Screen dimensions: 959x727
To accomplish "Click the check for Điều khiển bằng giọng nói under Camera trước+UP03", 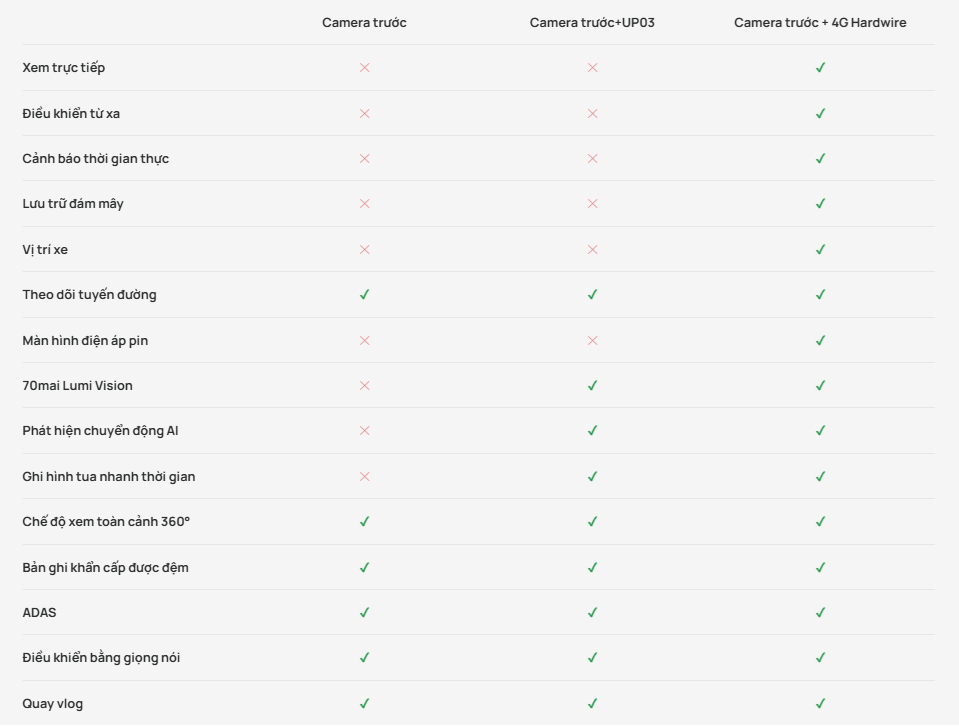I will pos(593,658).
